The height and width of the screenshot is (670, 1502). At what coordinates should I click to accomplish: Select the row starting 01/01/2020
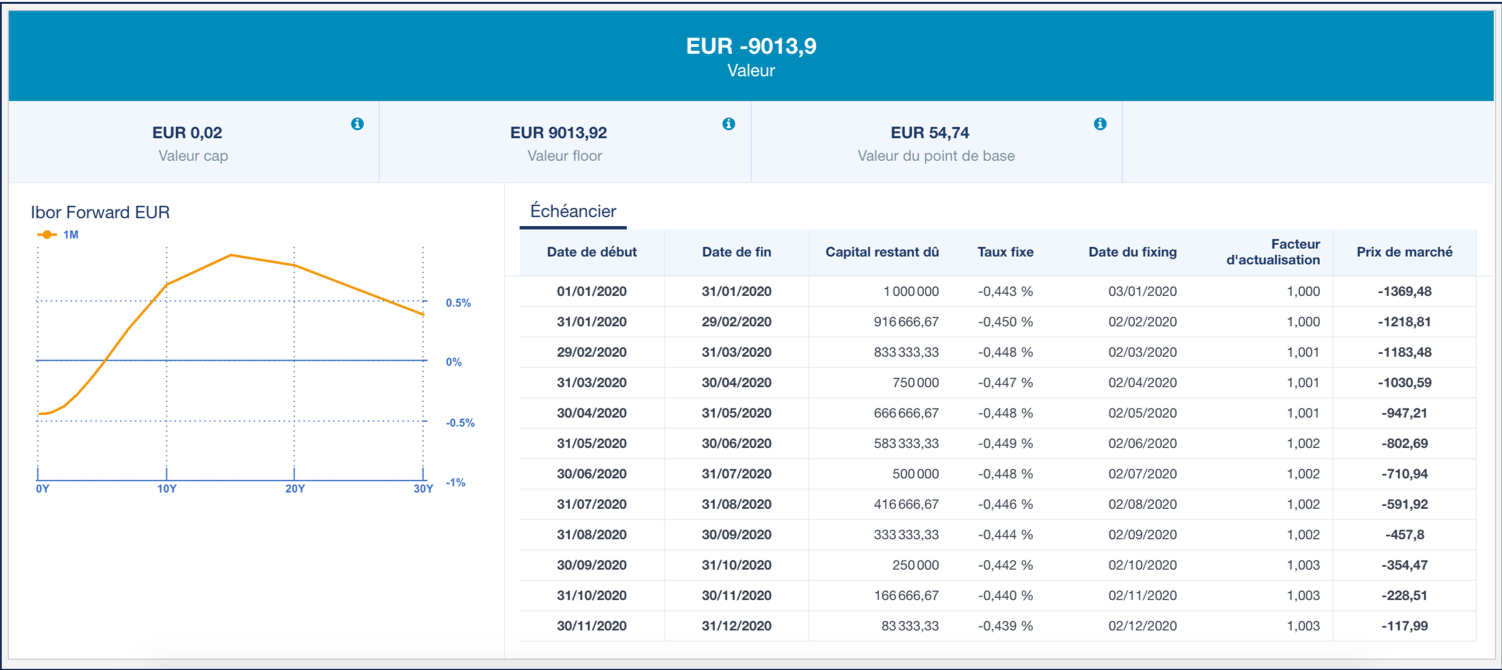[x=591, y=291]
